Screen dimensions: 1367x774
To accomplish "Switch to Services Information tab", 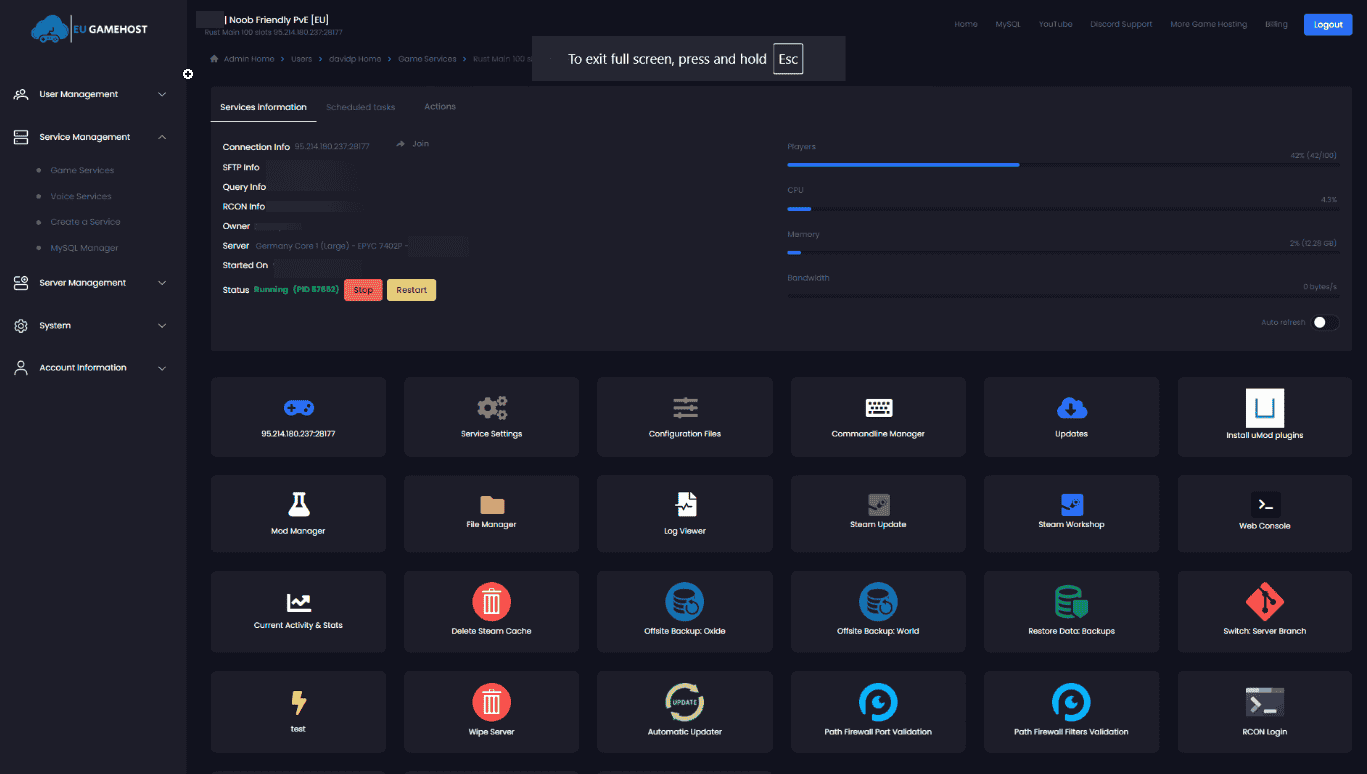I will pyautogui.click(x=263, y=107).
